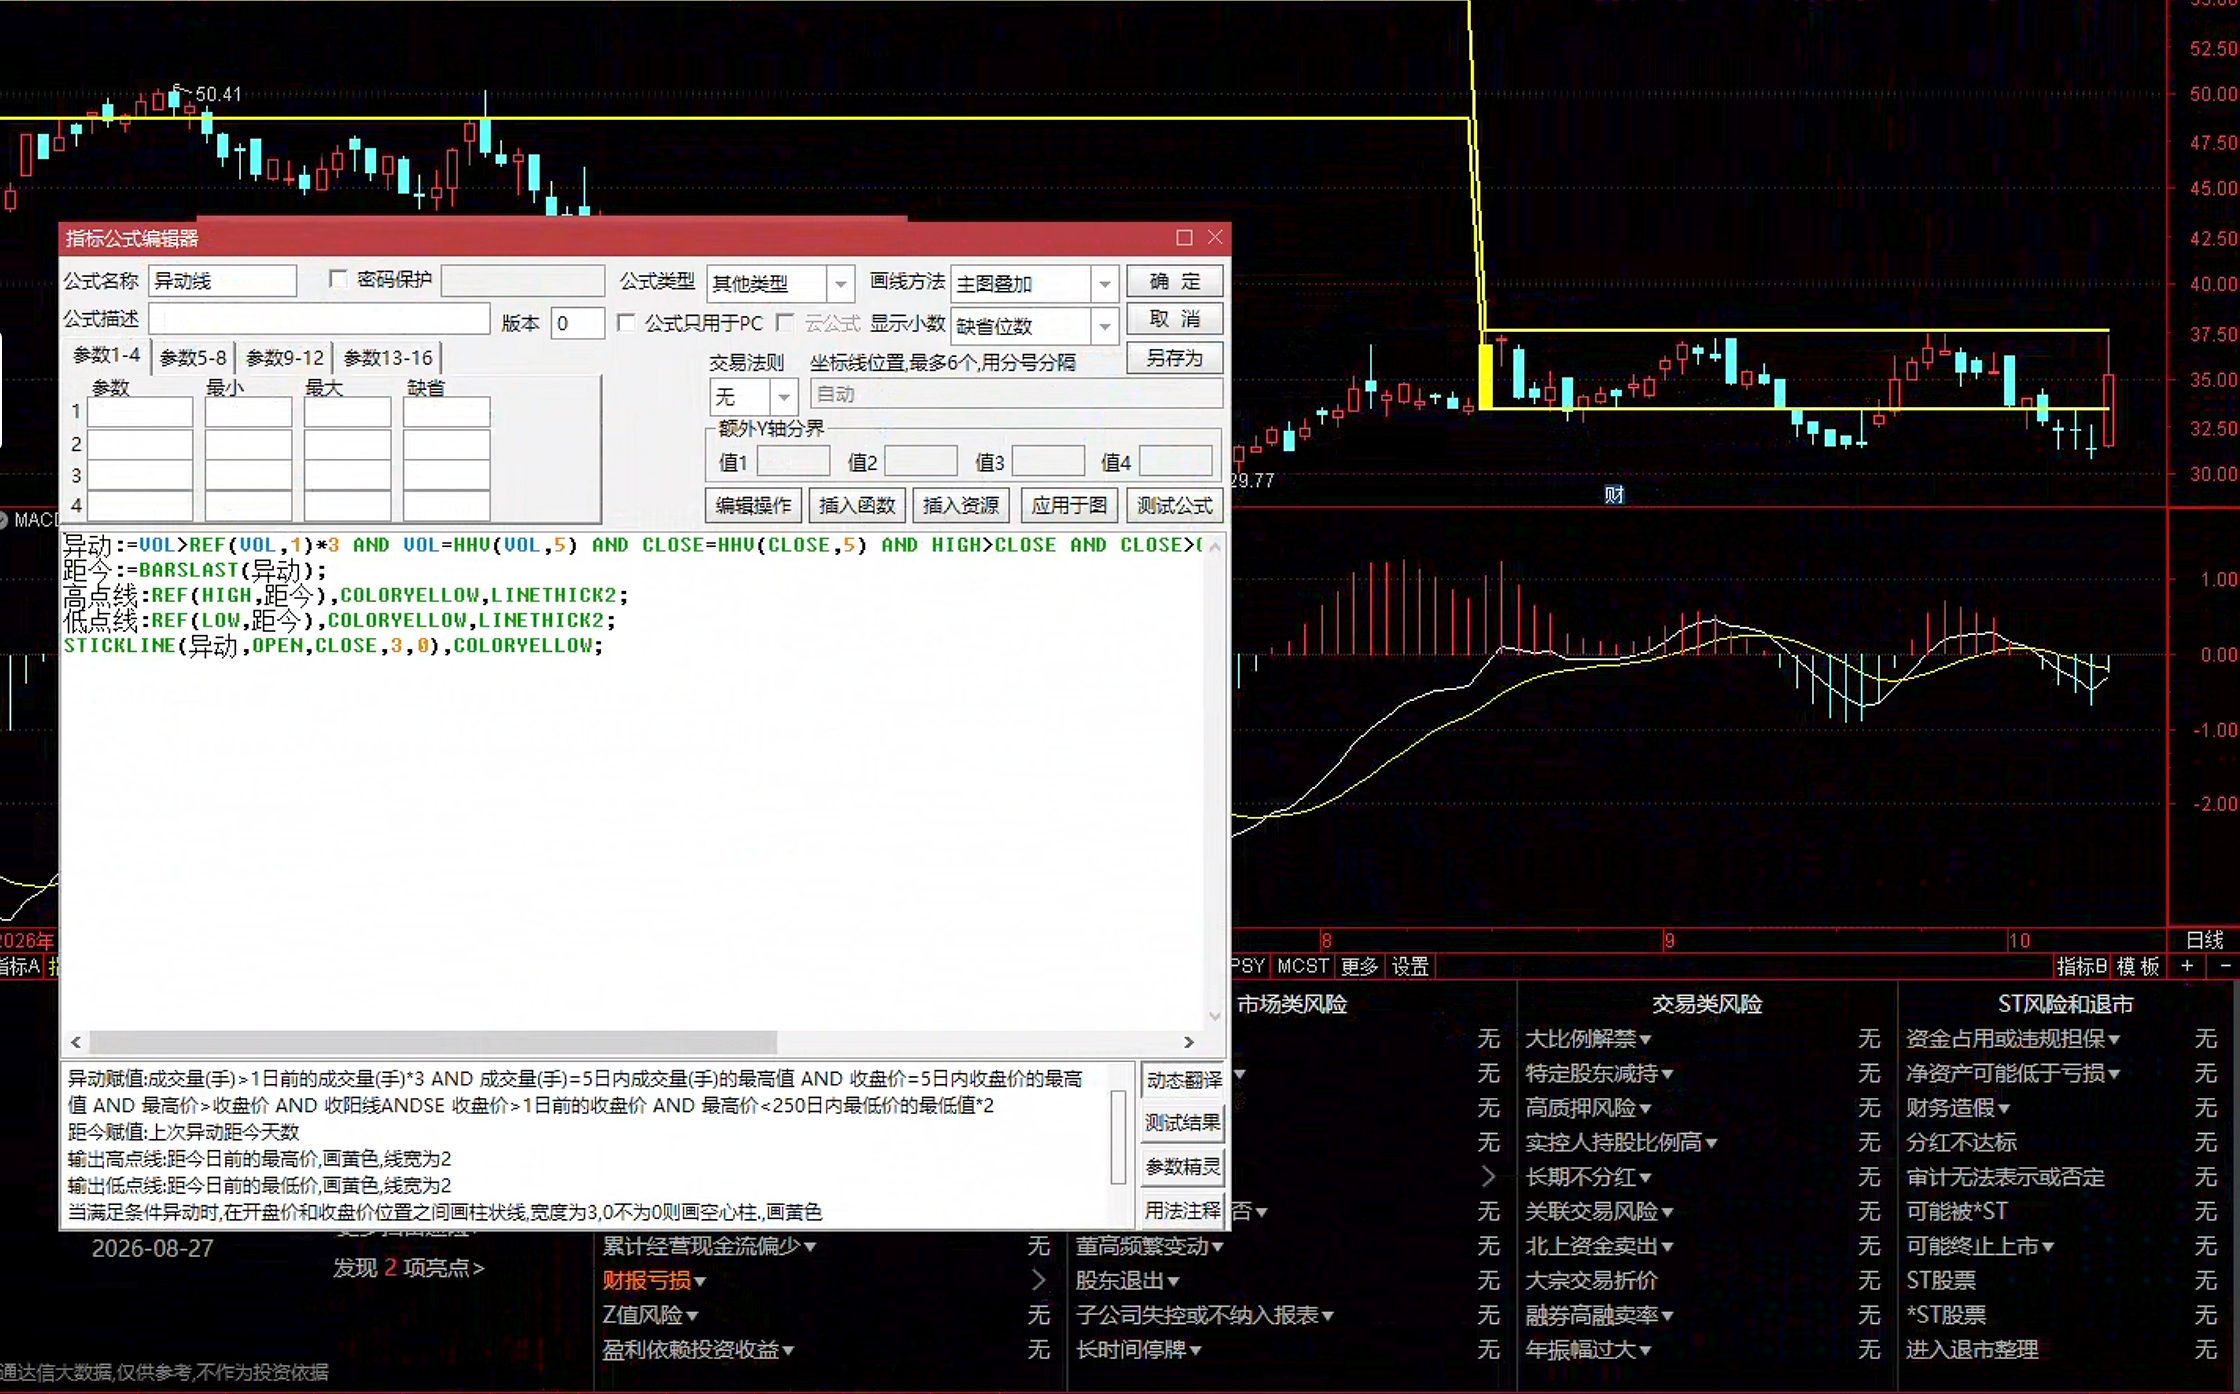Open the 交易法则 dropdown

(x=784, y=397)
